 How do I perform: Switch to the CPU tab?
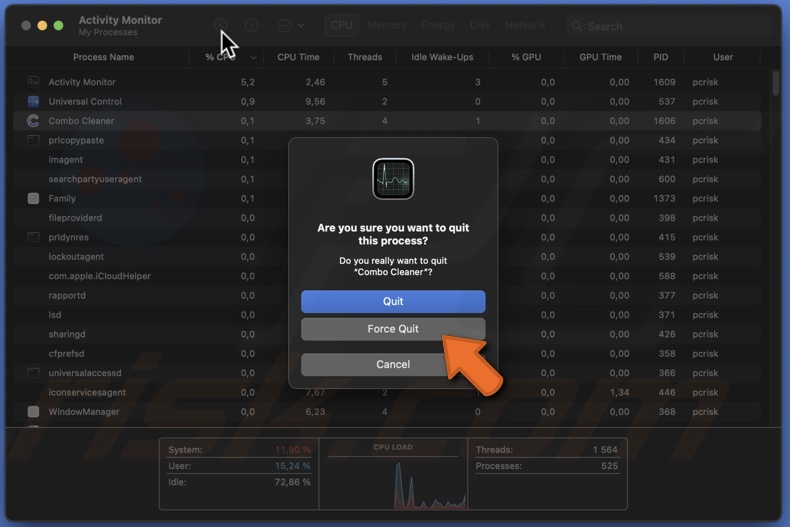click(x=342, y=25)
